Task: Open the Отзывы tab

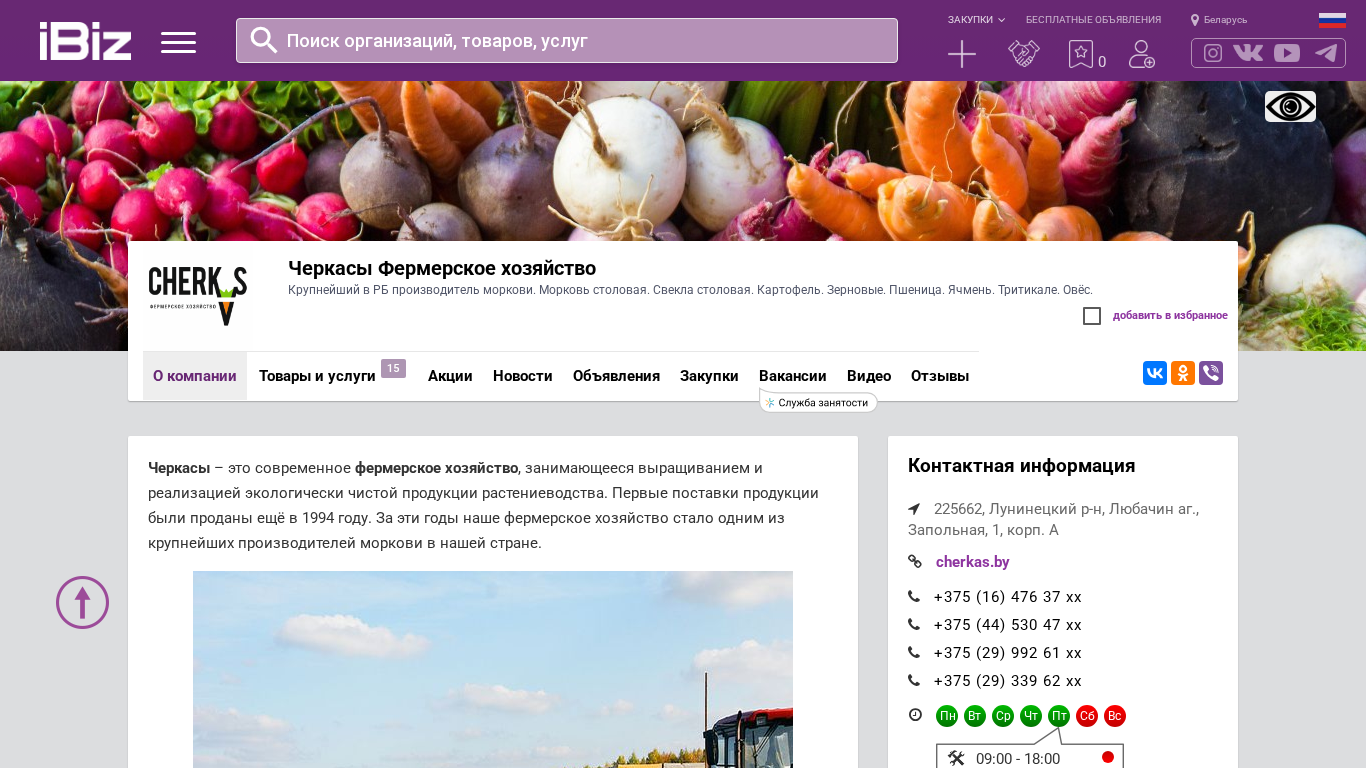Action: (940, 376)
